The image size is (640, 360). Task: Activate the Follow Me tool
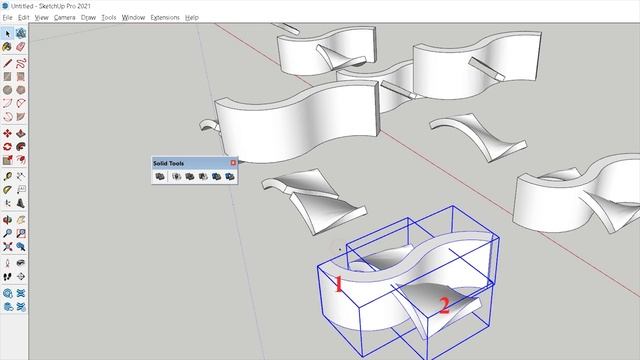coord(21,147)
